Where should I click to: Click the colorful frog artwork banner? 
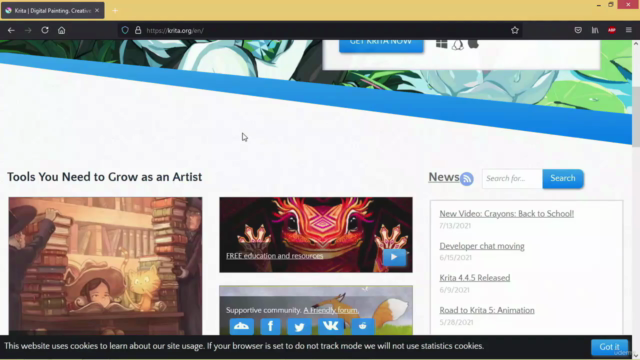[x=316, y=235]
